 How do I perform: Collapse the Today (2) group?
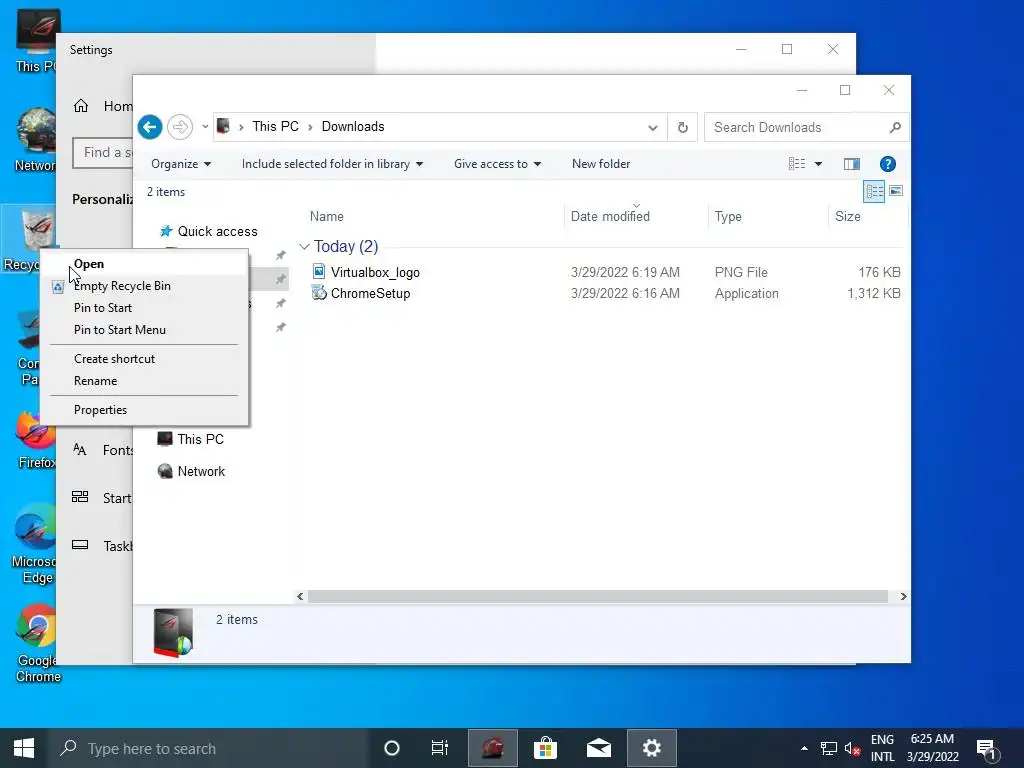(x=304, y=246)
